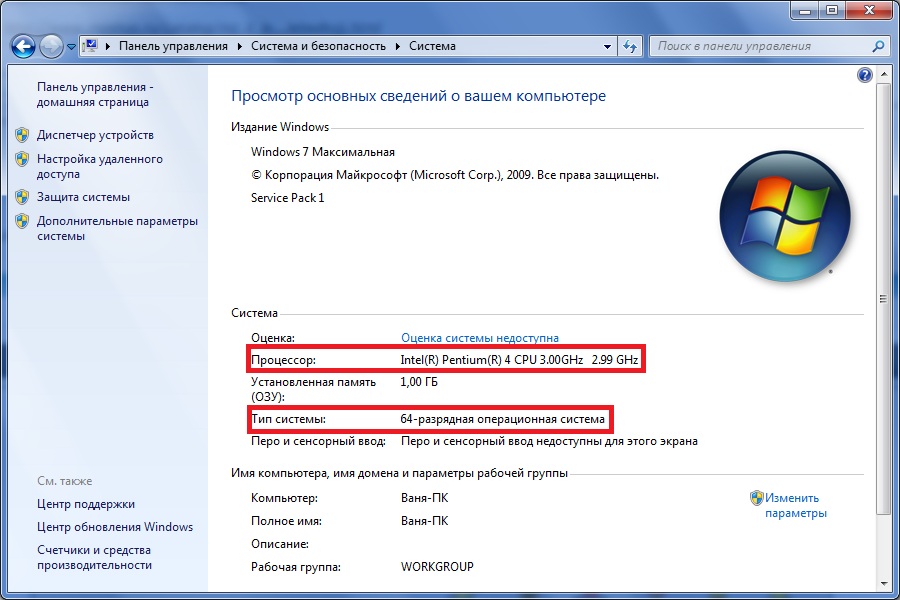Maximize the Система window
Screen dimensions: 900x600
click(x=832, y=10)
